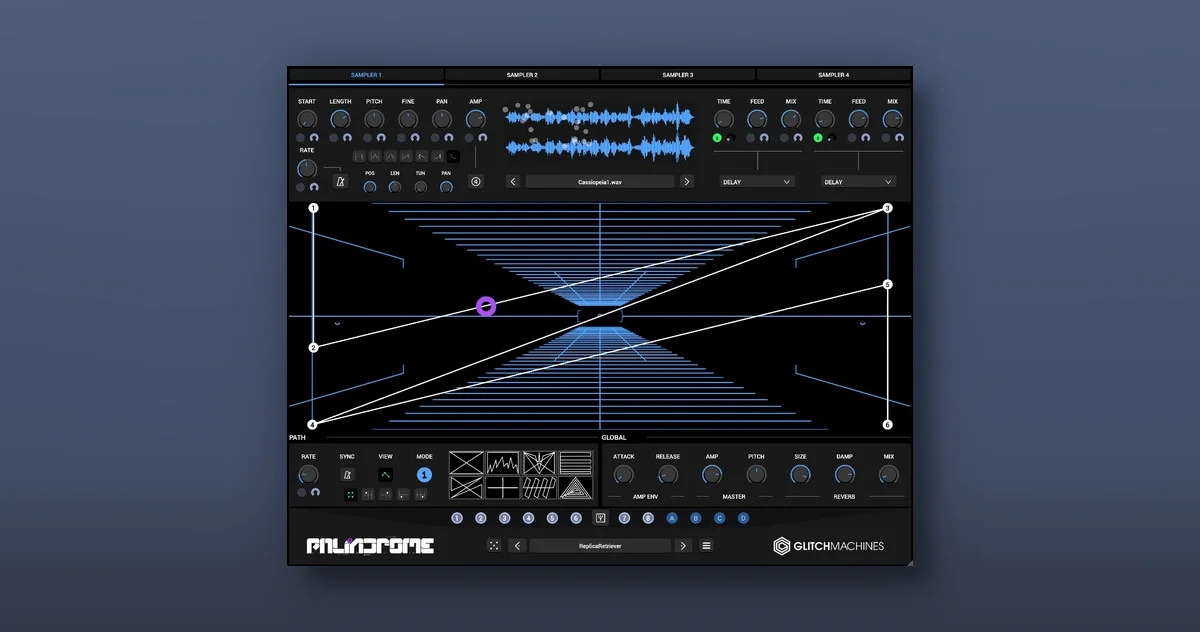
Task: Toggle the modulation dot under PITCH knob
Action: (367, 138)
